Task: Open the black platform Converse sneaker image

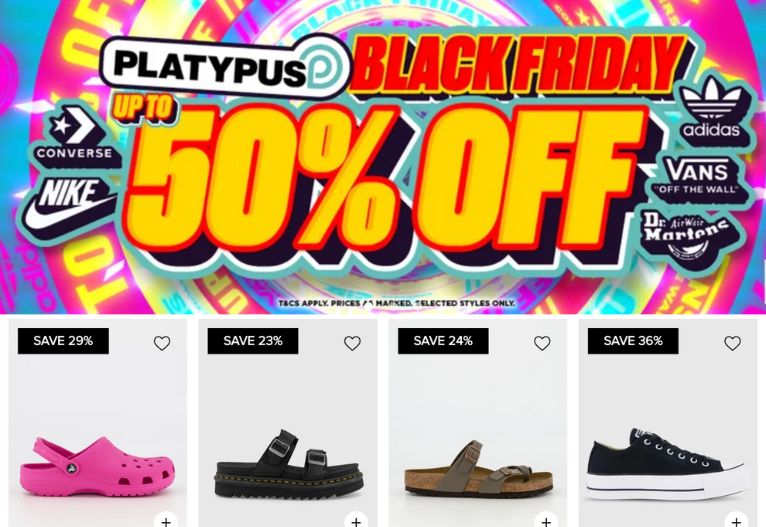Action: 667,463
